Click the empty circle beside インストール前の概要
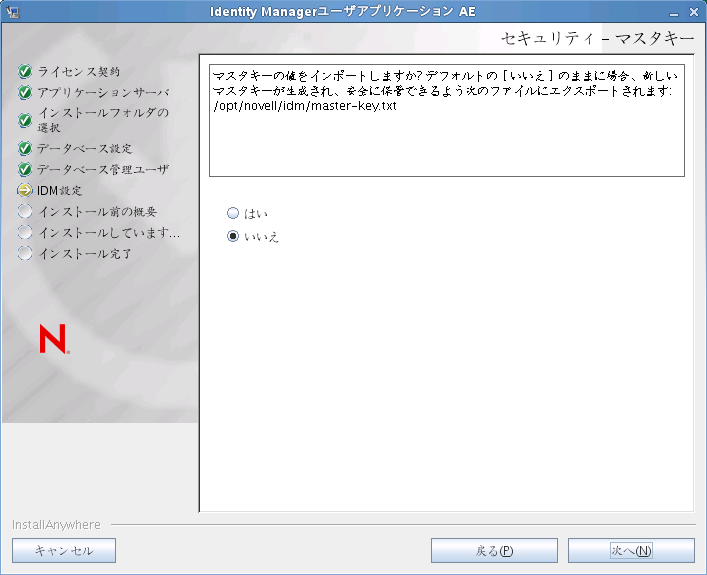This screenshot has width=707, height=575. coord(25,211)
